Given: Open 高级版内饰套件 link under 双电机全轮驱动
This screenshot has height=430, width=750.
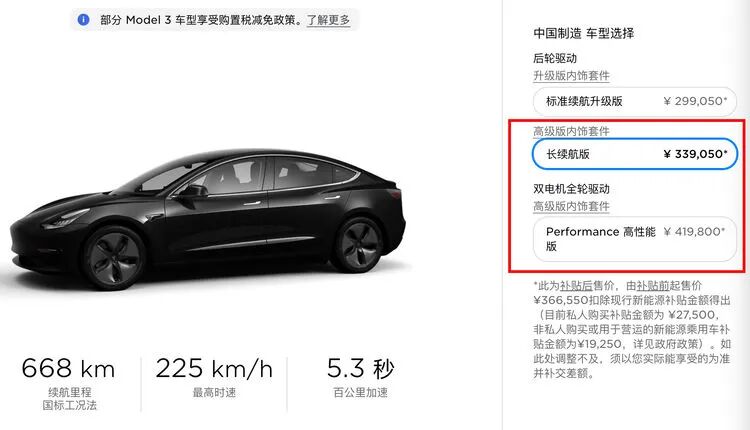Looking at the screenshot, I should [x=571, y=206].
